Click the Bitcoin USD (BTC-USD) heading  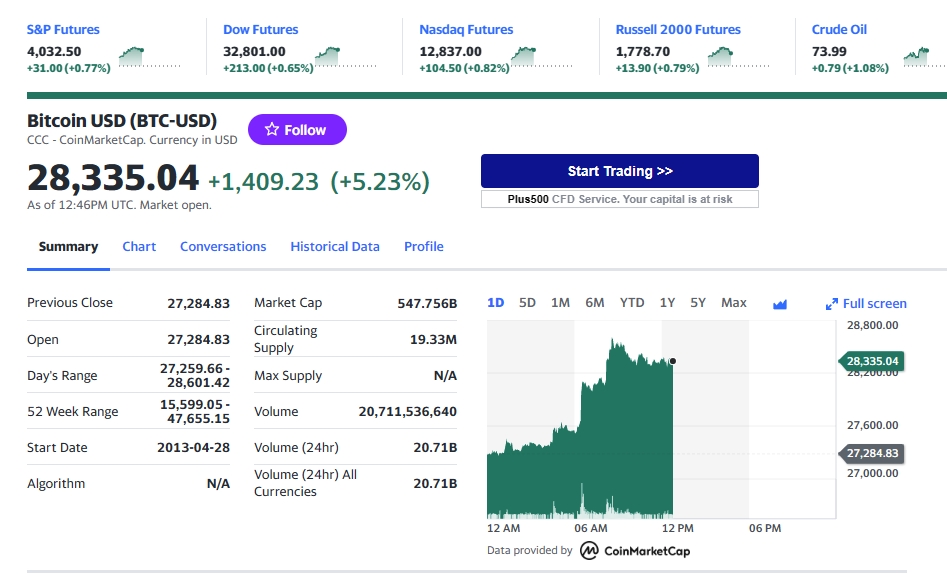click(122, 121)
